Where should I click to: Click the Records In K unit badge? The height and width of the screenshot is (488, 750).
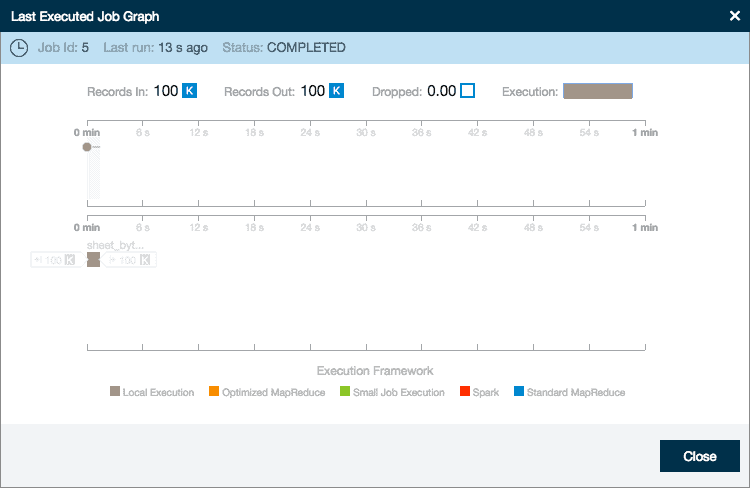pos(190,91)
